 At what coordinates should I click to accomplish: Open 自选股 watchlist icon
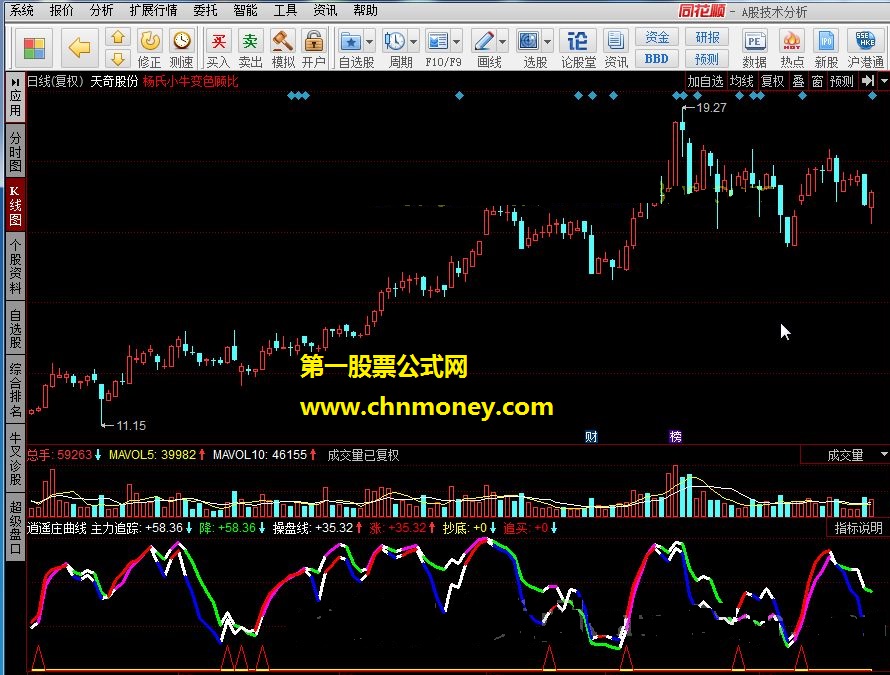coord(351,42)
